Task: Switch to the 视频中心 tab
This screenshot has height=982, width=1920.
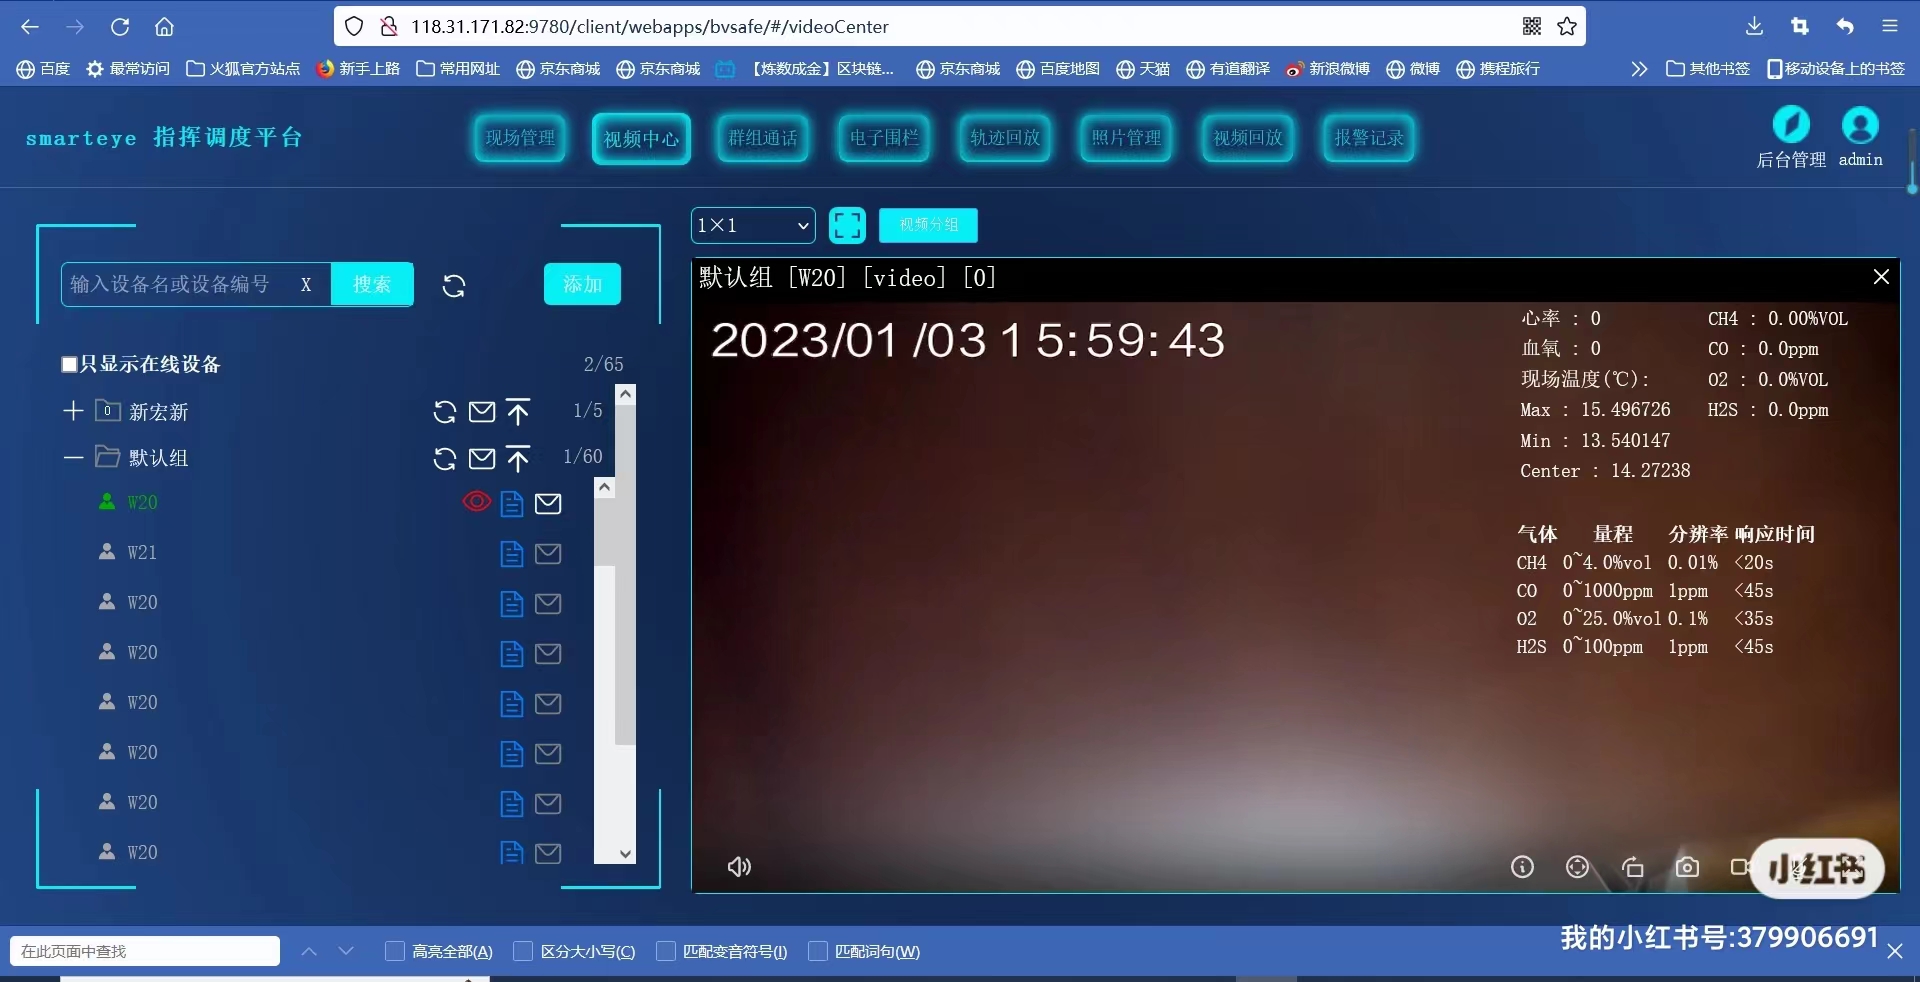Action: (641, 138)
